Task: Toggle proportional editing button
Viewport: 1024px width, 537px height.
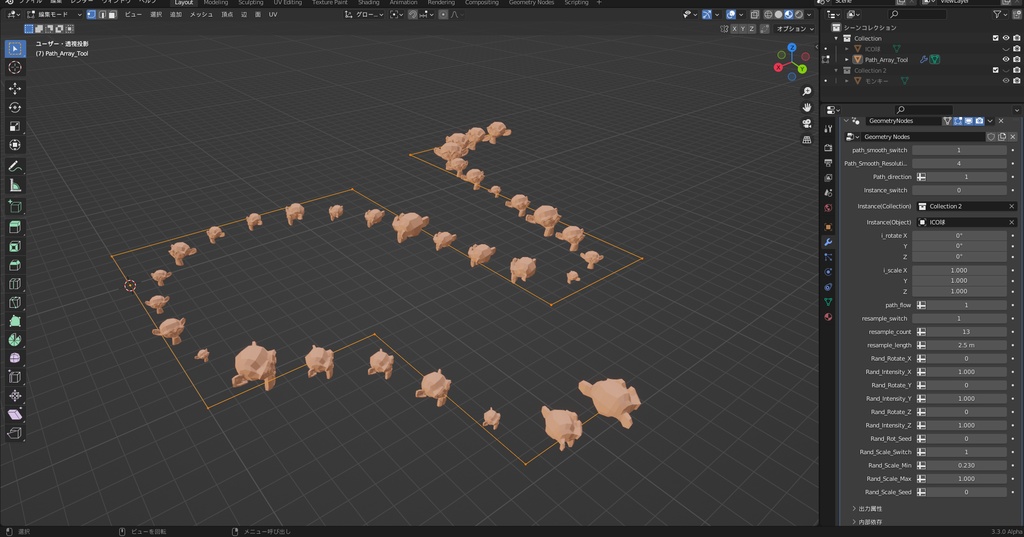Action: pyautogui.click(x=443, y=14)
